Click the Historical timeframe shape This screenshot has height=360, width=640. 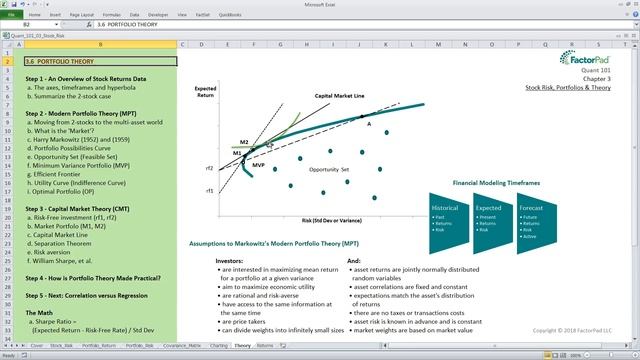tap(449, 223)
